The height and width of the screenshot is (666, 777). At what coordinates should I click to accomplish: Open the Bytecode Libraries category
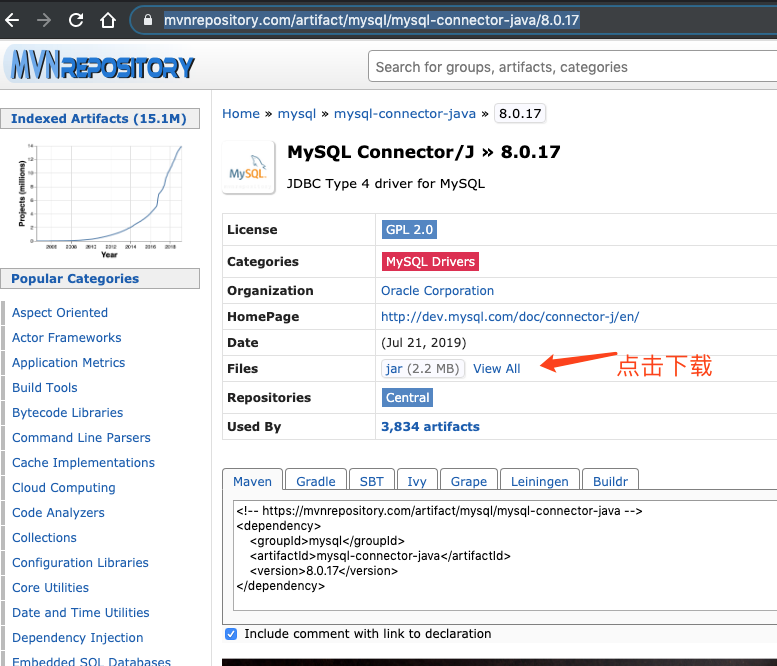pos(67,413)
